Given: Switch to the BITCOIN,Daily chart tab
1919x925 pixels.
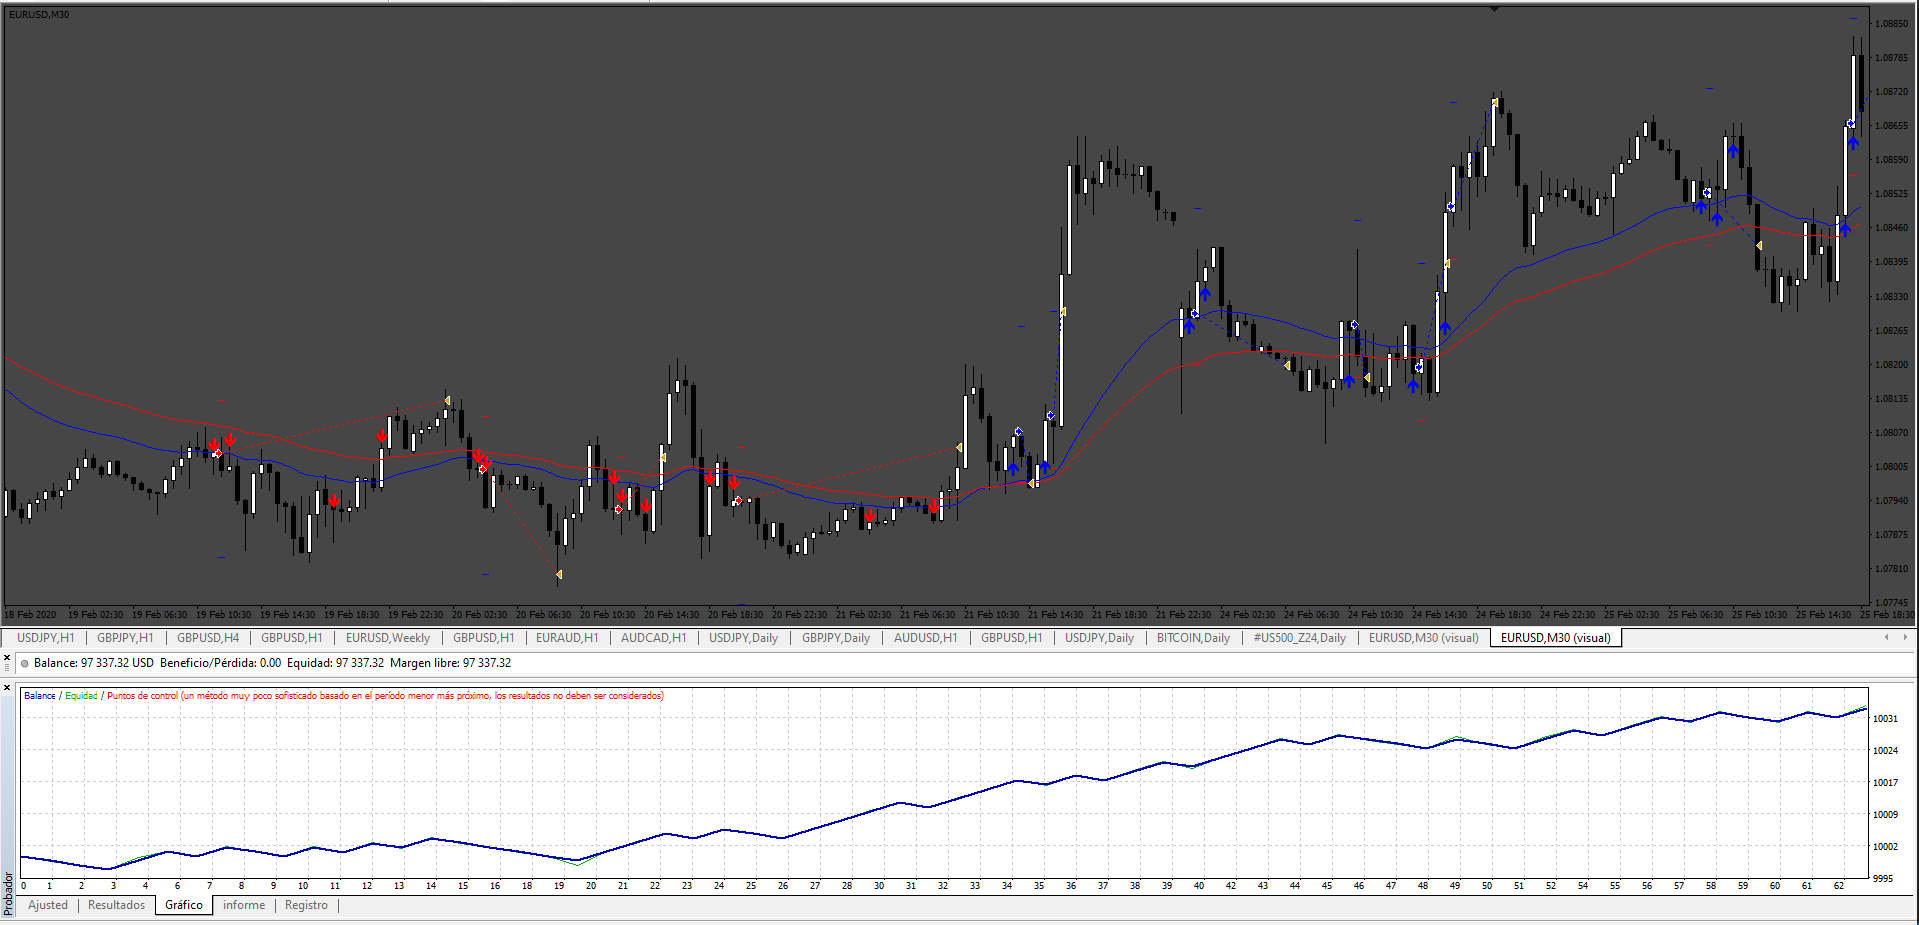Looking at the screenshot, I should coord(1193,638).
